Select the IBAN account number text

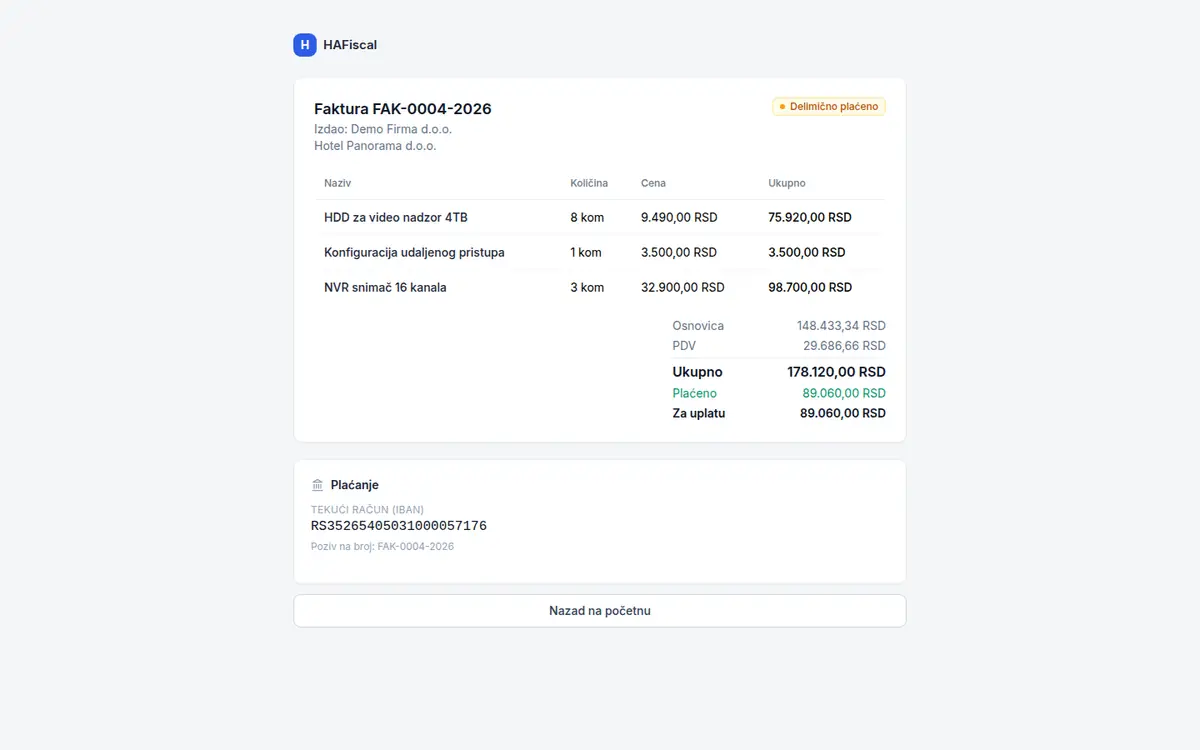pyautogui.click(x=399, y=526)
